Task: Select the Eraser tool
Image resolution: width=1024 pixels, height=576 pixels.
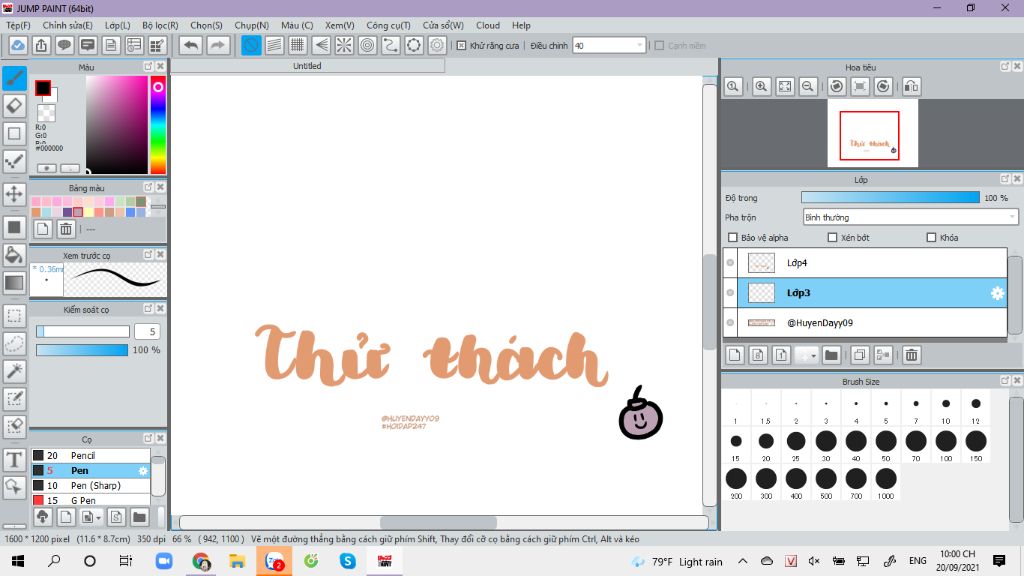Action: 14,106
